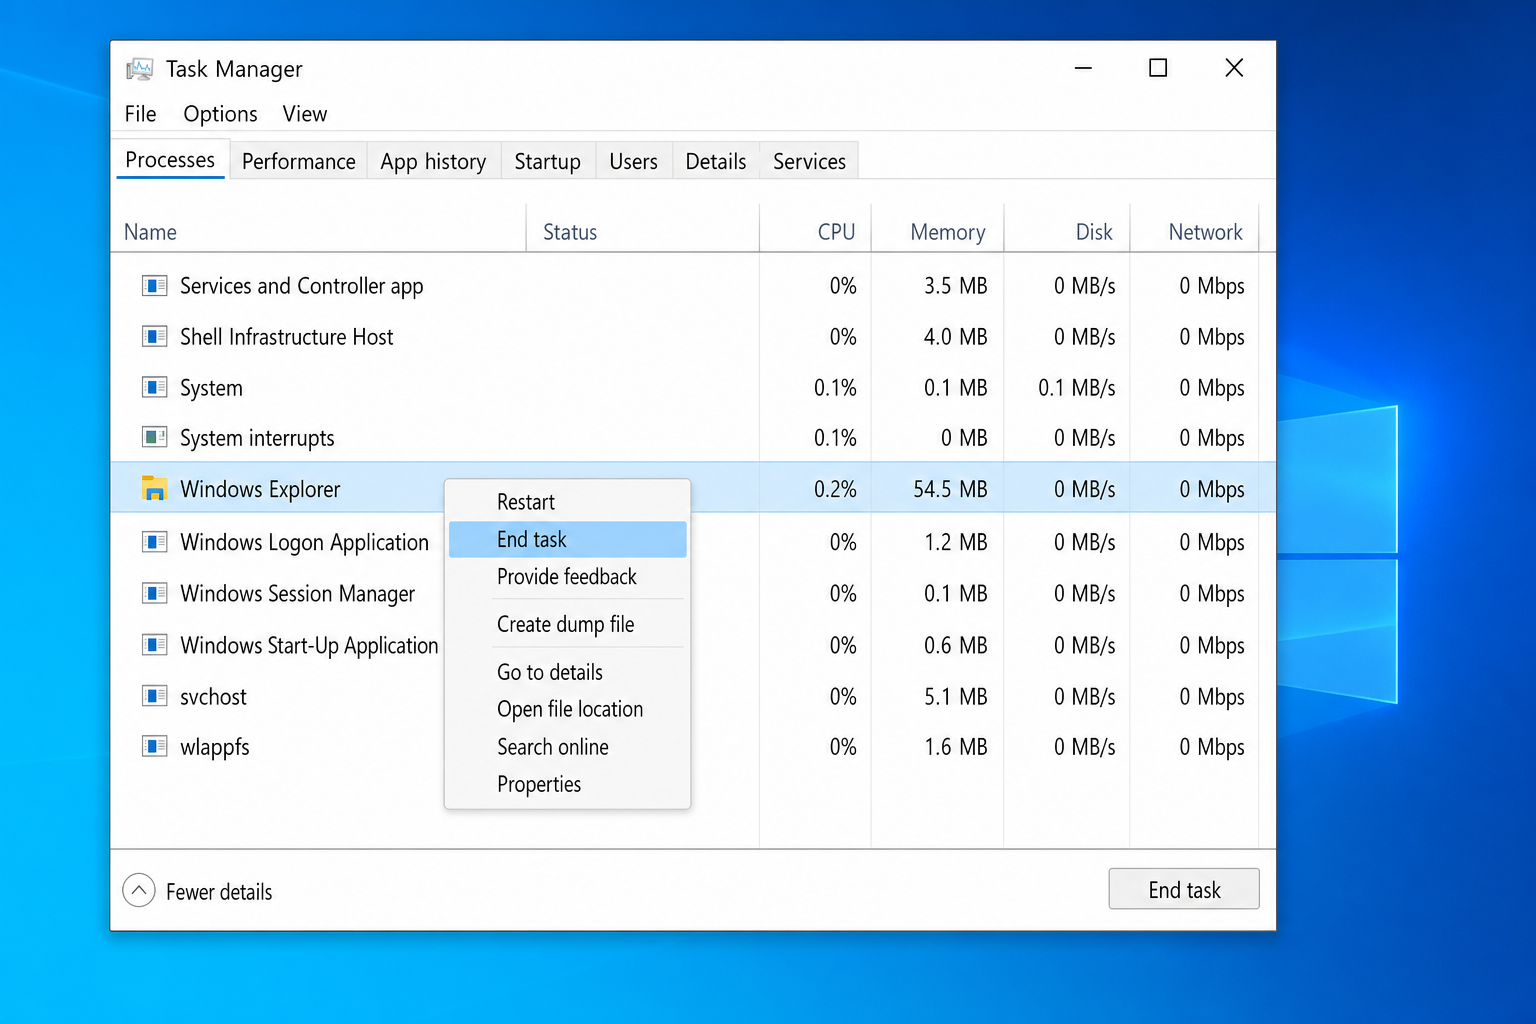This screenshot has height=1024, width=1536.
Task: Select Open file location entry
Action: pyautogui.click(x=567, y=709)
